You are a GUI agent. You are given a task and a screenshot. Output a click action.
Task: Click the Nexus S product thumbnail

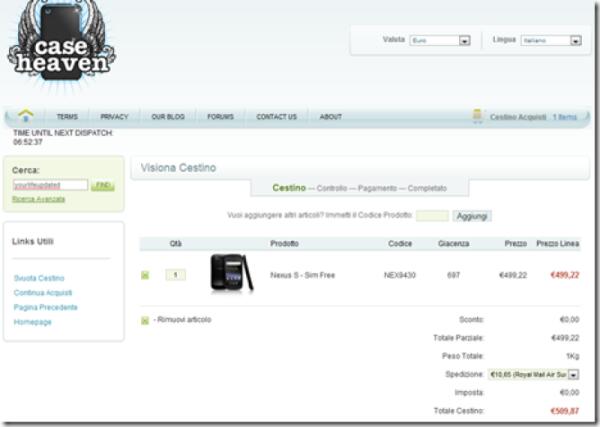pos(231,273)
